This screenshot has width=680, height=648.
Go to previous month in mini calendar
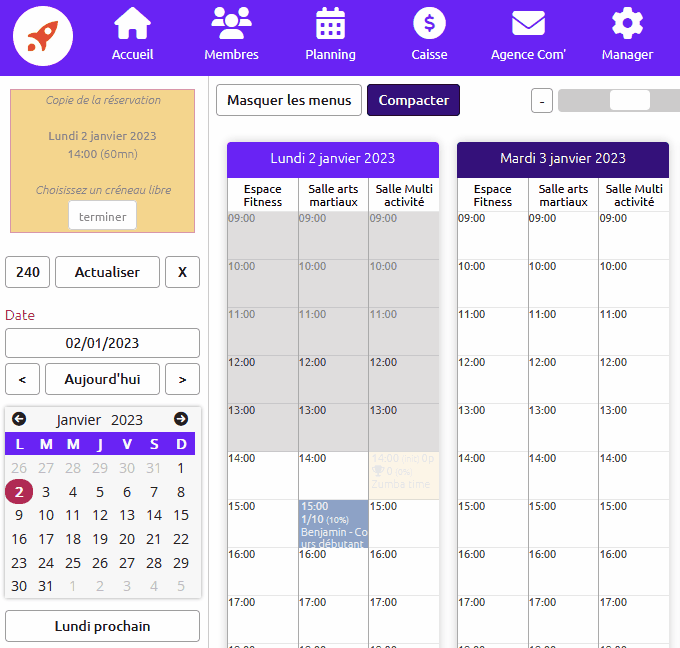(x=19, y=419)
